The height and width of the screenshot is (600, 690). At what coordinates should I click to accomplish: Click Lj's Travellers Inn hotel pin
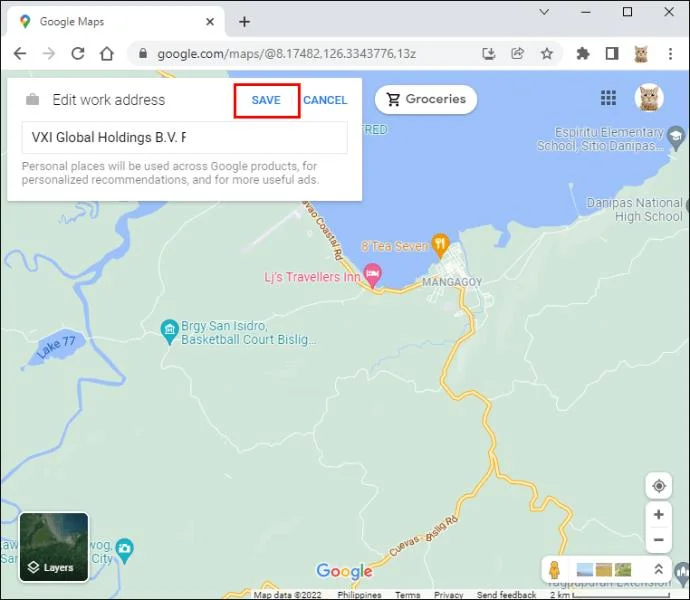click(373, 275)
